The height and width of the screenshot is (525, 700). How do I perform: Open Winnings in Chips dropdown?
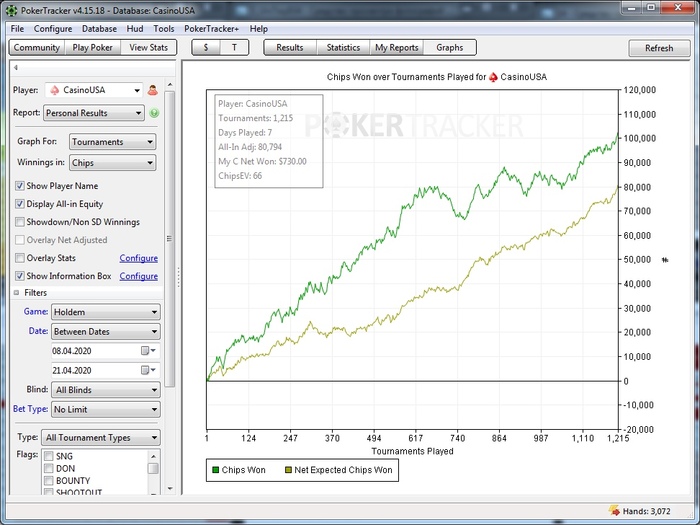coord(112,163)
